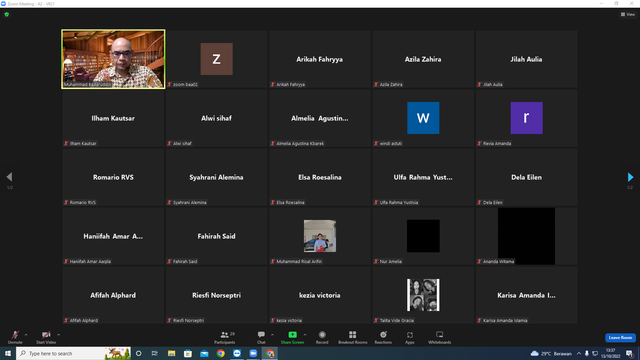Viewport: 640px width, 360px height.
Task: Expand chat options arrow beside Chat
Action: tap(272, 335)
